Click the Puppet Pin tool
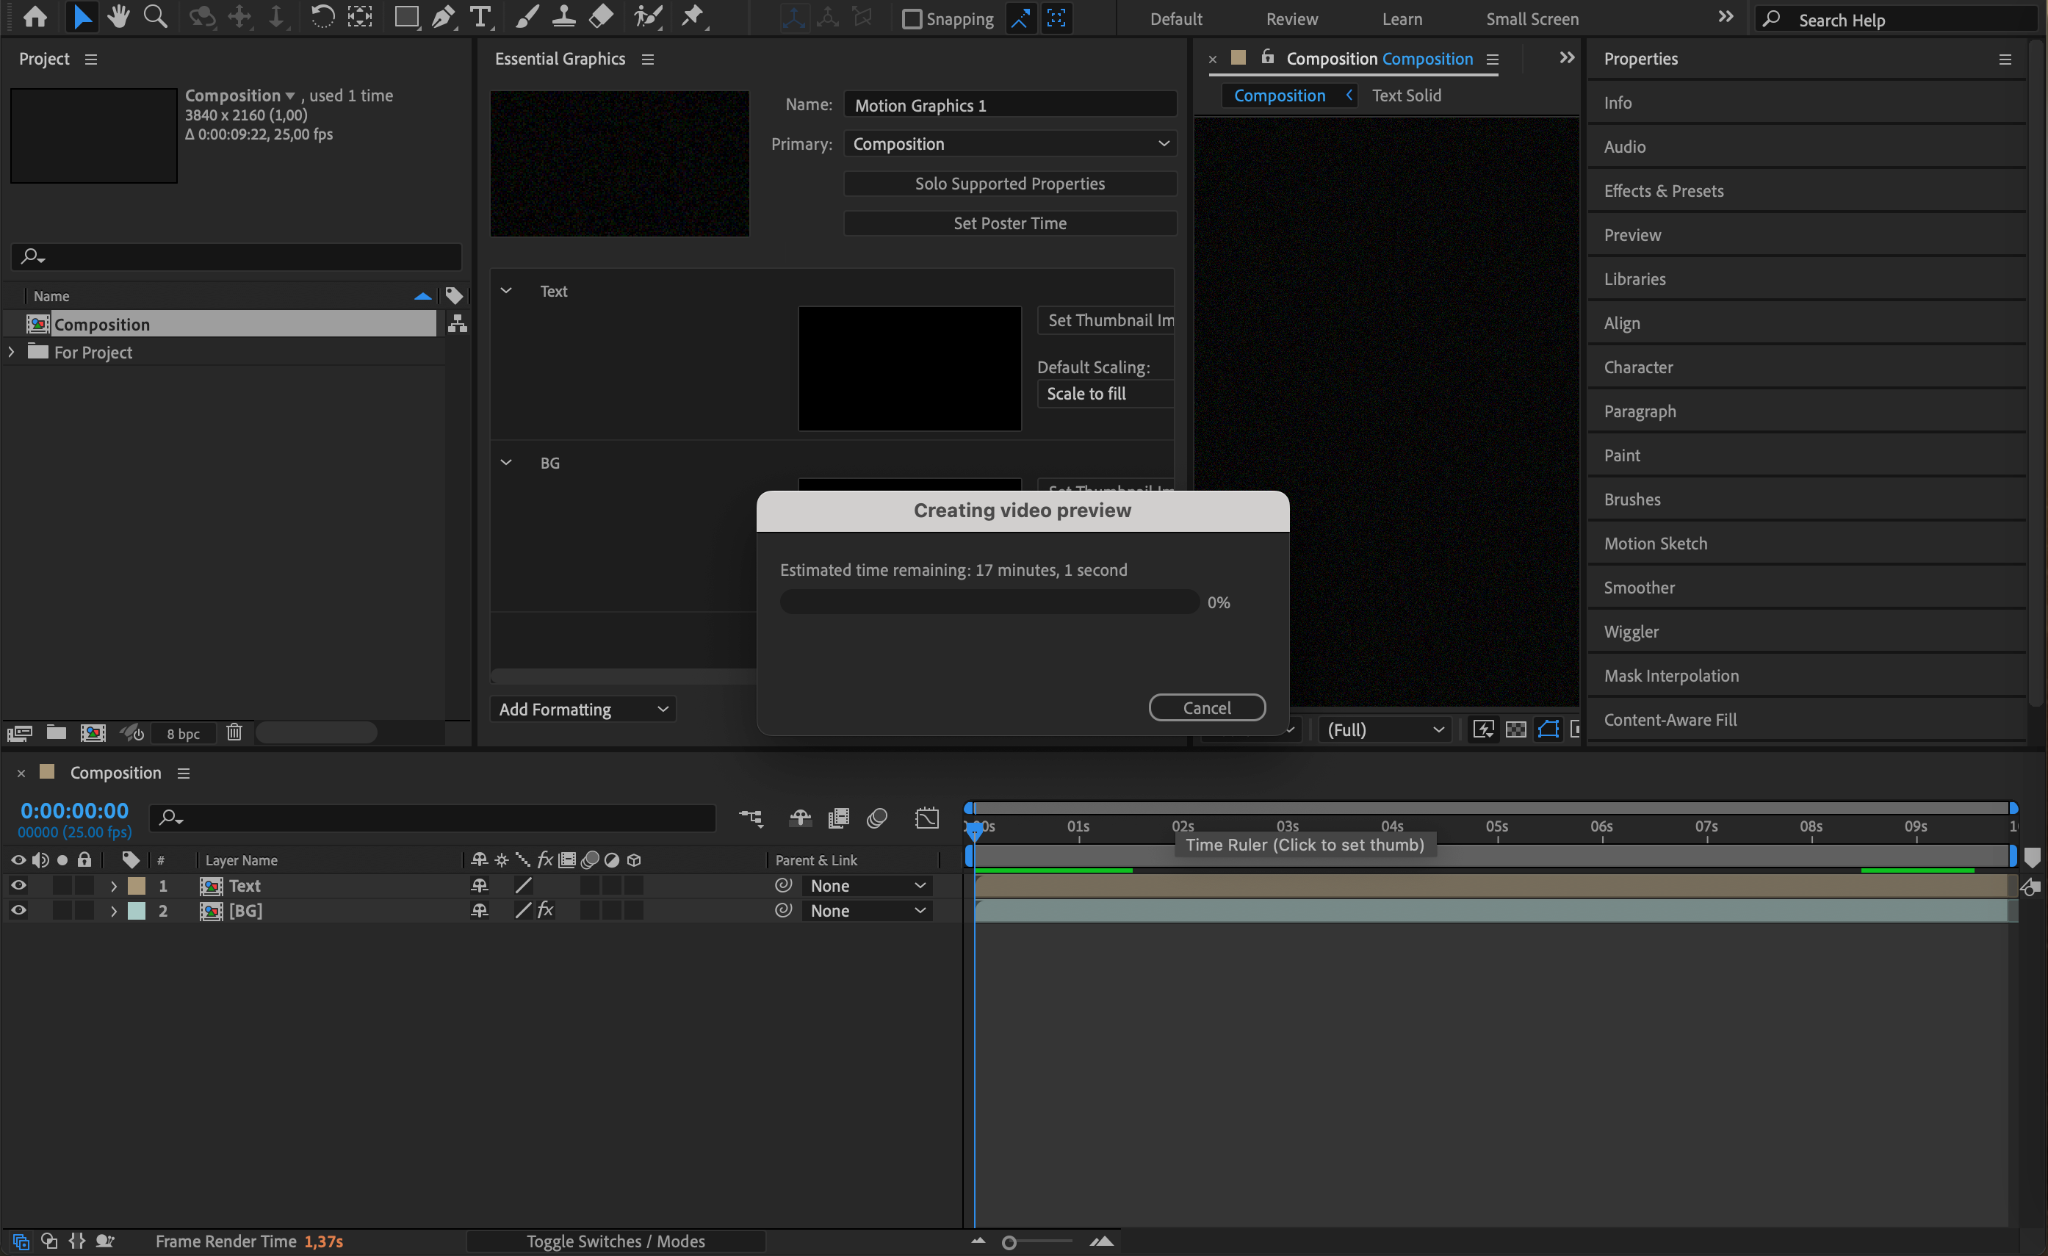The width and height of the screenshot is (2048, 1256). pyautogui.click(x=692, y=17)
